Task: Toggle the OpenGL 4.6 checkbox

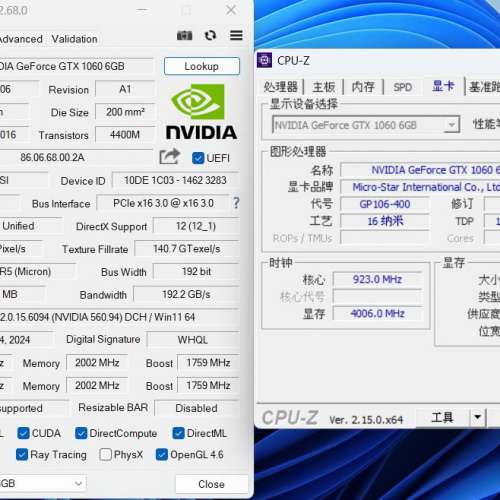Action: (162, 455)
